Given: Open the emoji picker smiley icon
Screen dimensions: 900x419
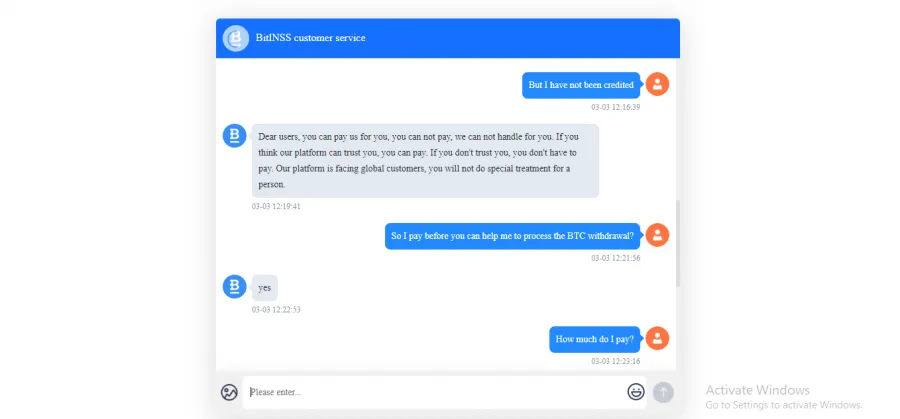Looking at the screenshot, I should point(635,393).
